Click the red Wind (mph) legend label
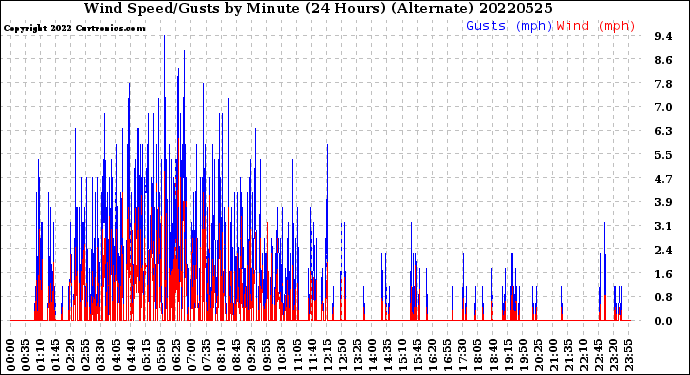 pyautogui.click(x=596, y=26)
